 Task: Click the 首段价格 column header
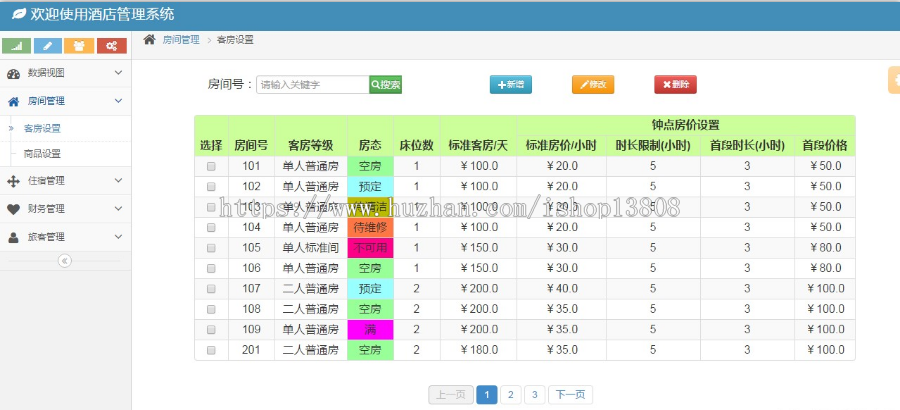pyautogui.click(x=825, y=145)
